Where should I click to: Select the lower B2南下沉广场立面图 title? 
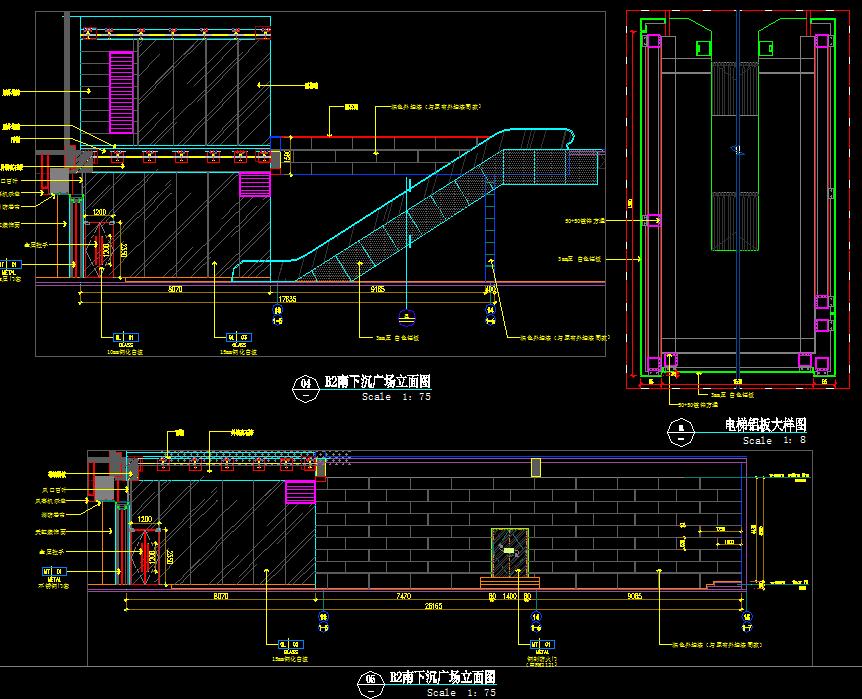[441, 678]
